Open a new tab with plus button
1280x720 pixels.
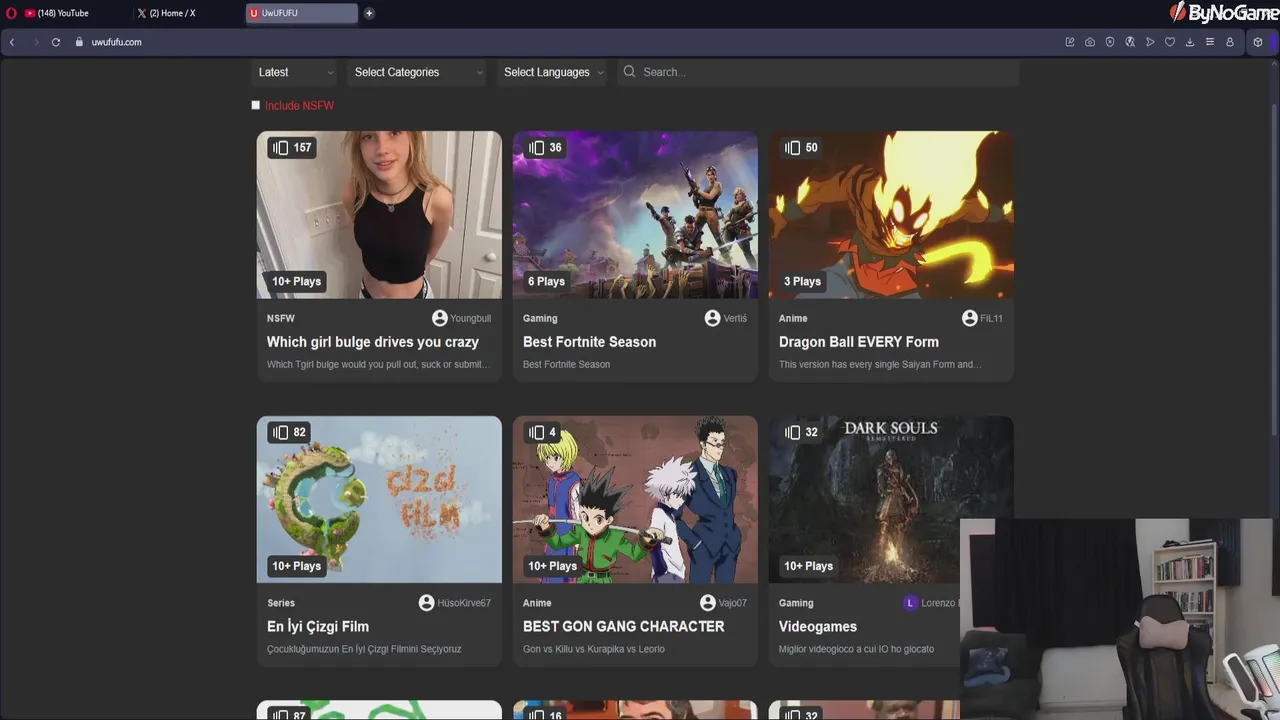369,13
